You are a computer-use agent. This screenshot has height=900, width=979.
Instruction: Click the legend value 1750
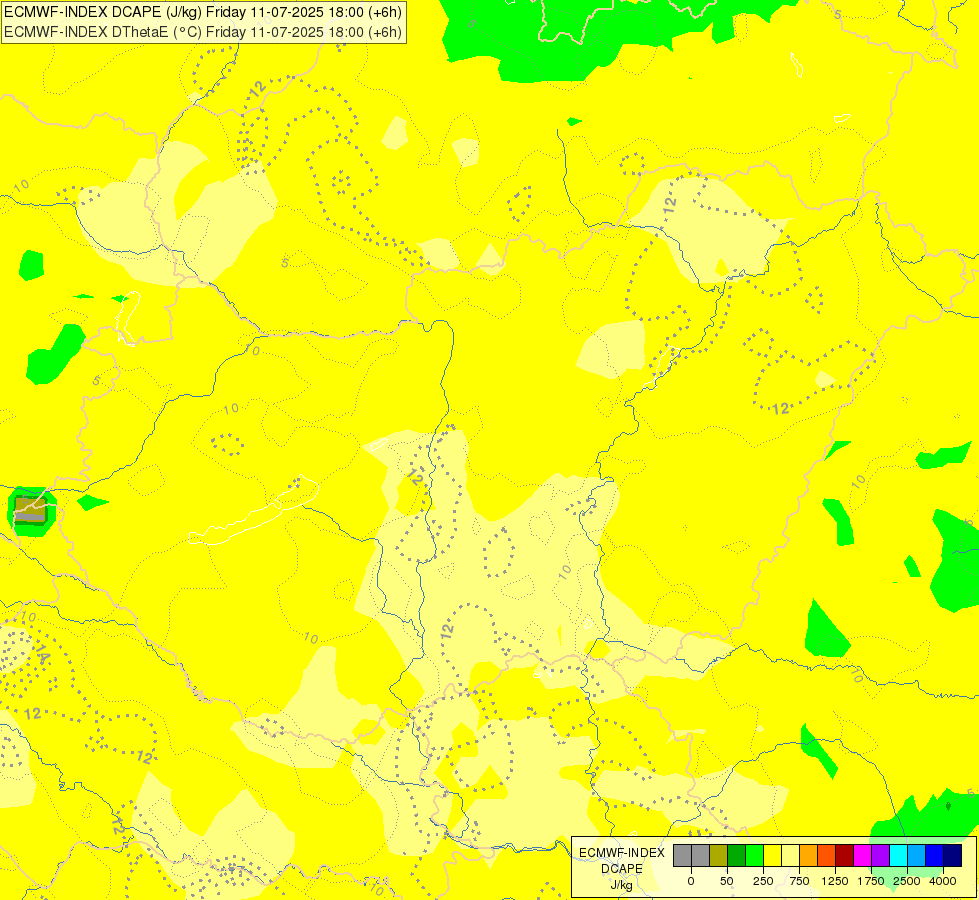(871, 881)
